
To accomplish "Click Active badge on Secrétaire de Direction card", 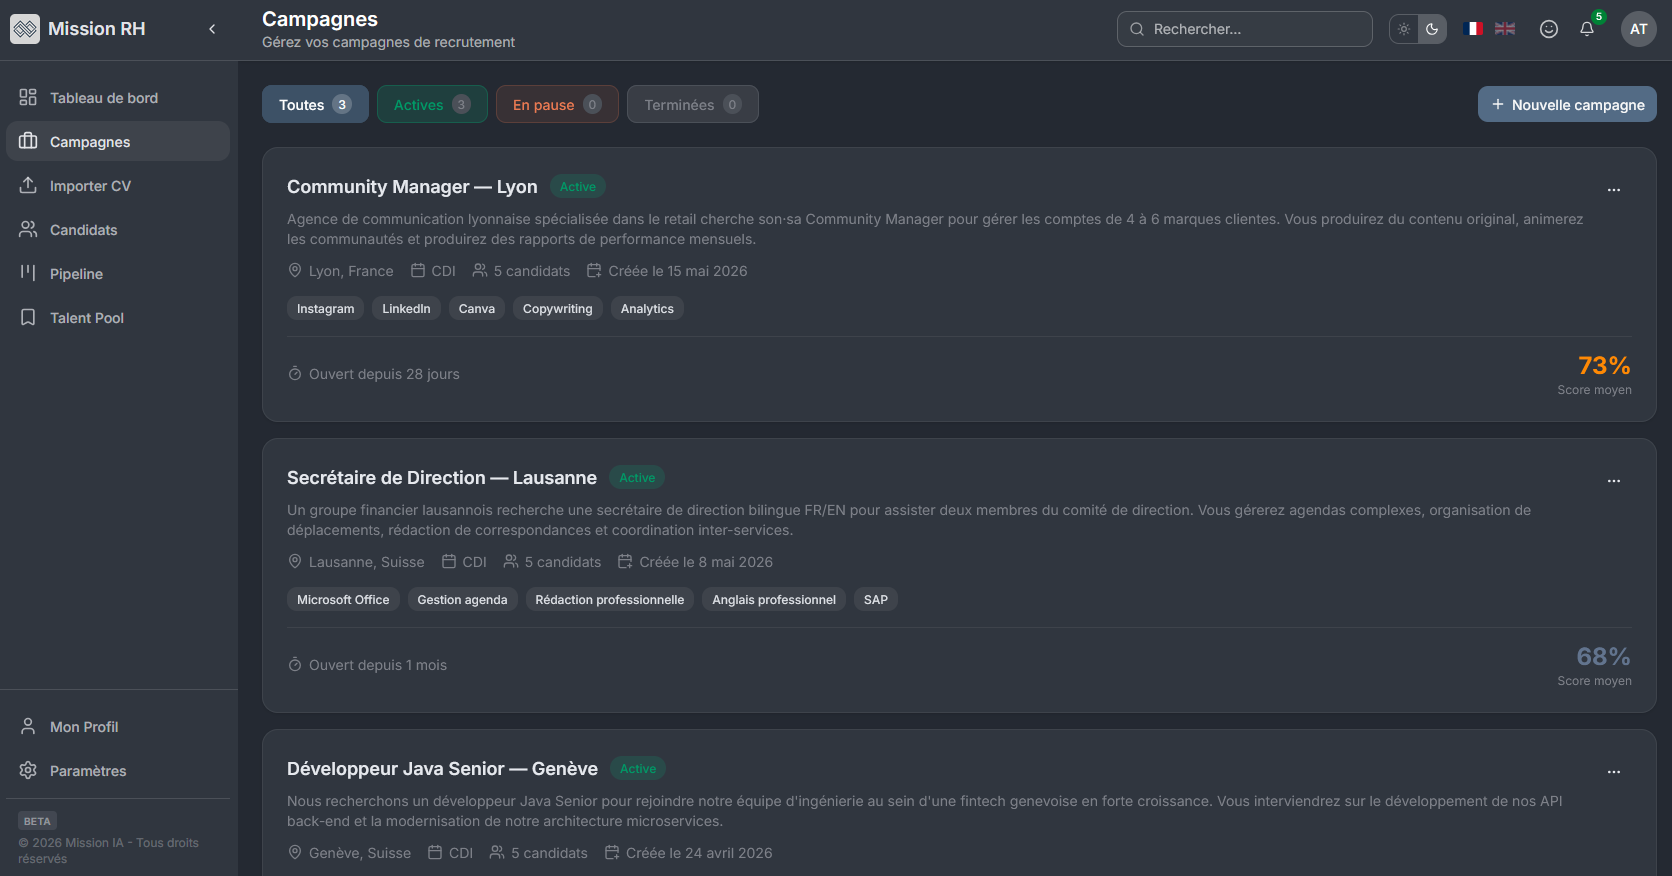I will (637, 478).
